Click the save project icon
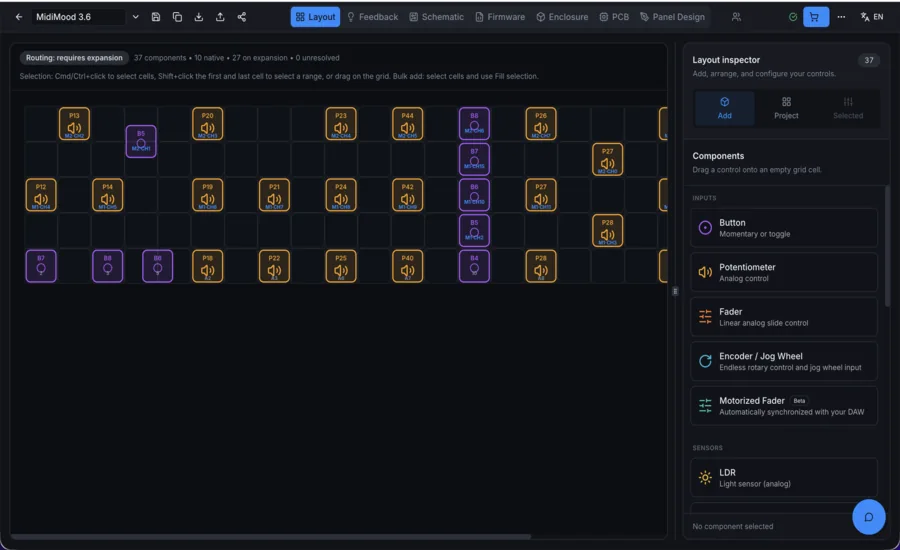The image size is (900, 550). [156, 17]
